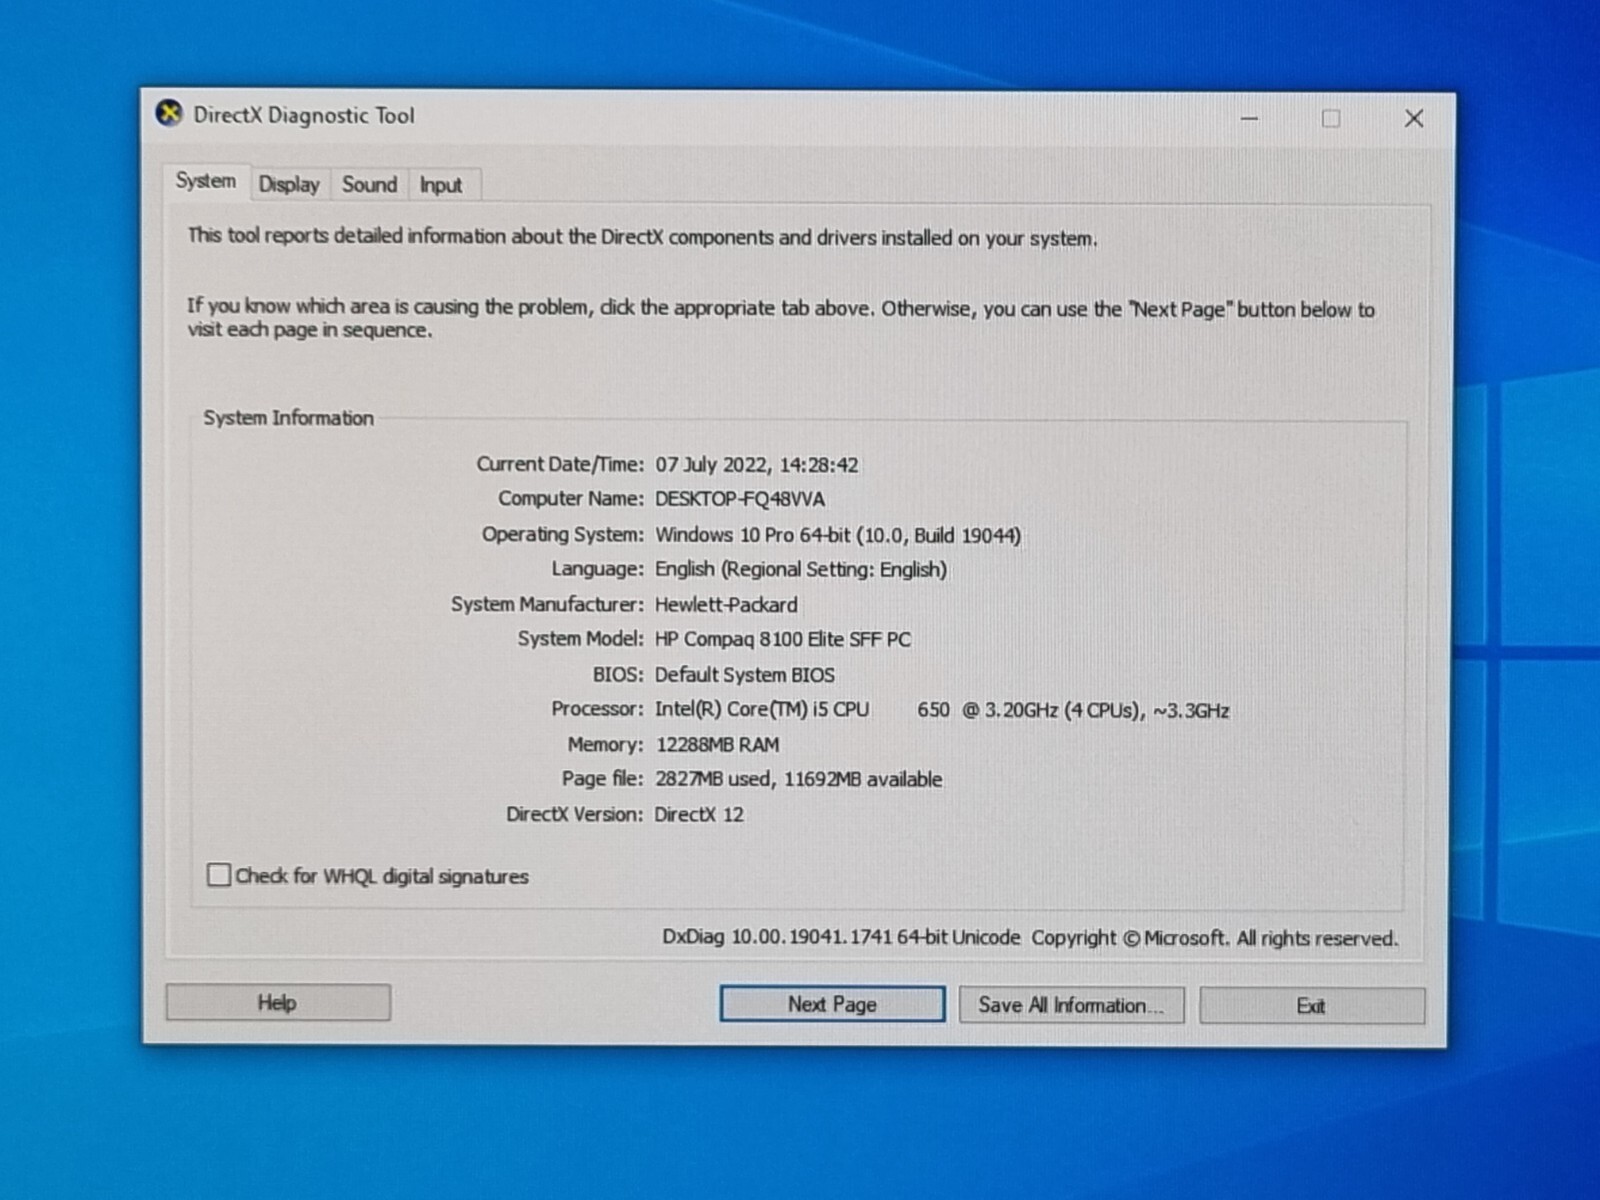Click the System Manufacturer label
Viewport: 1600px width, 1200px height.
point(547,604)
